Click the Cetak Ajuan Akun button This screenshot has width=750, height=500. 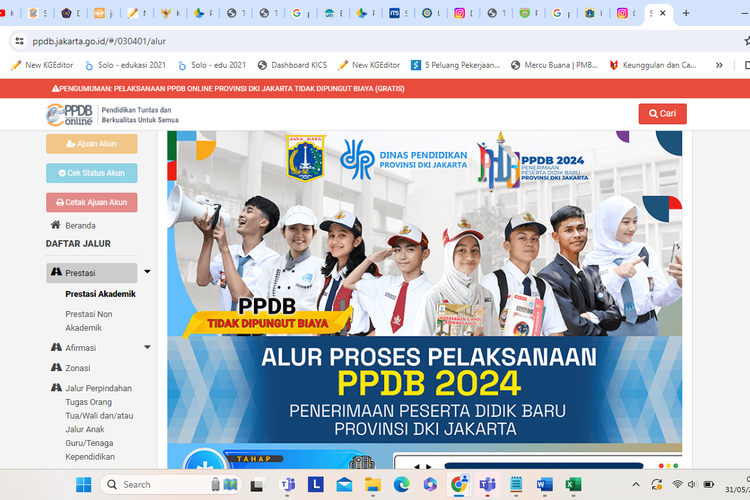(x=91, y=202)
